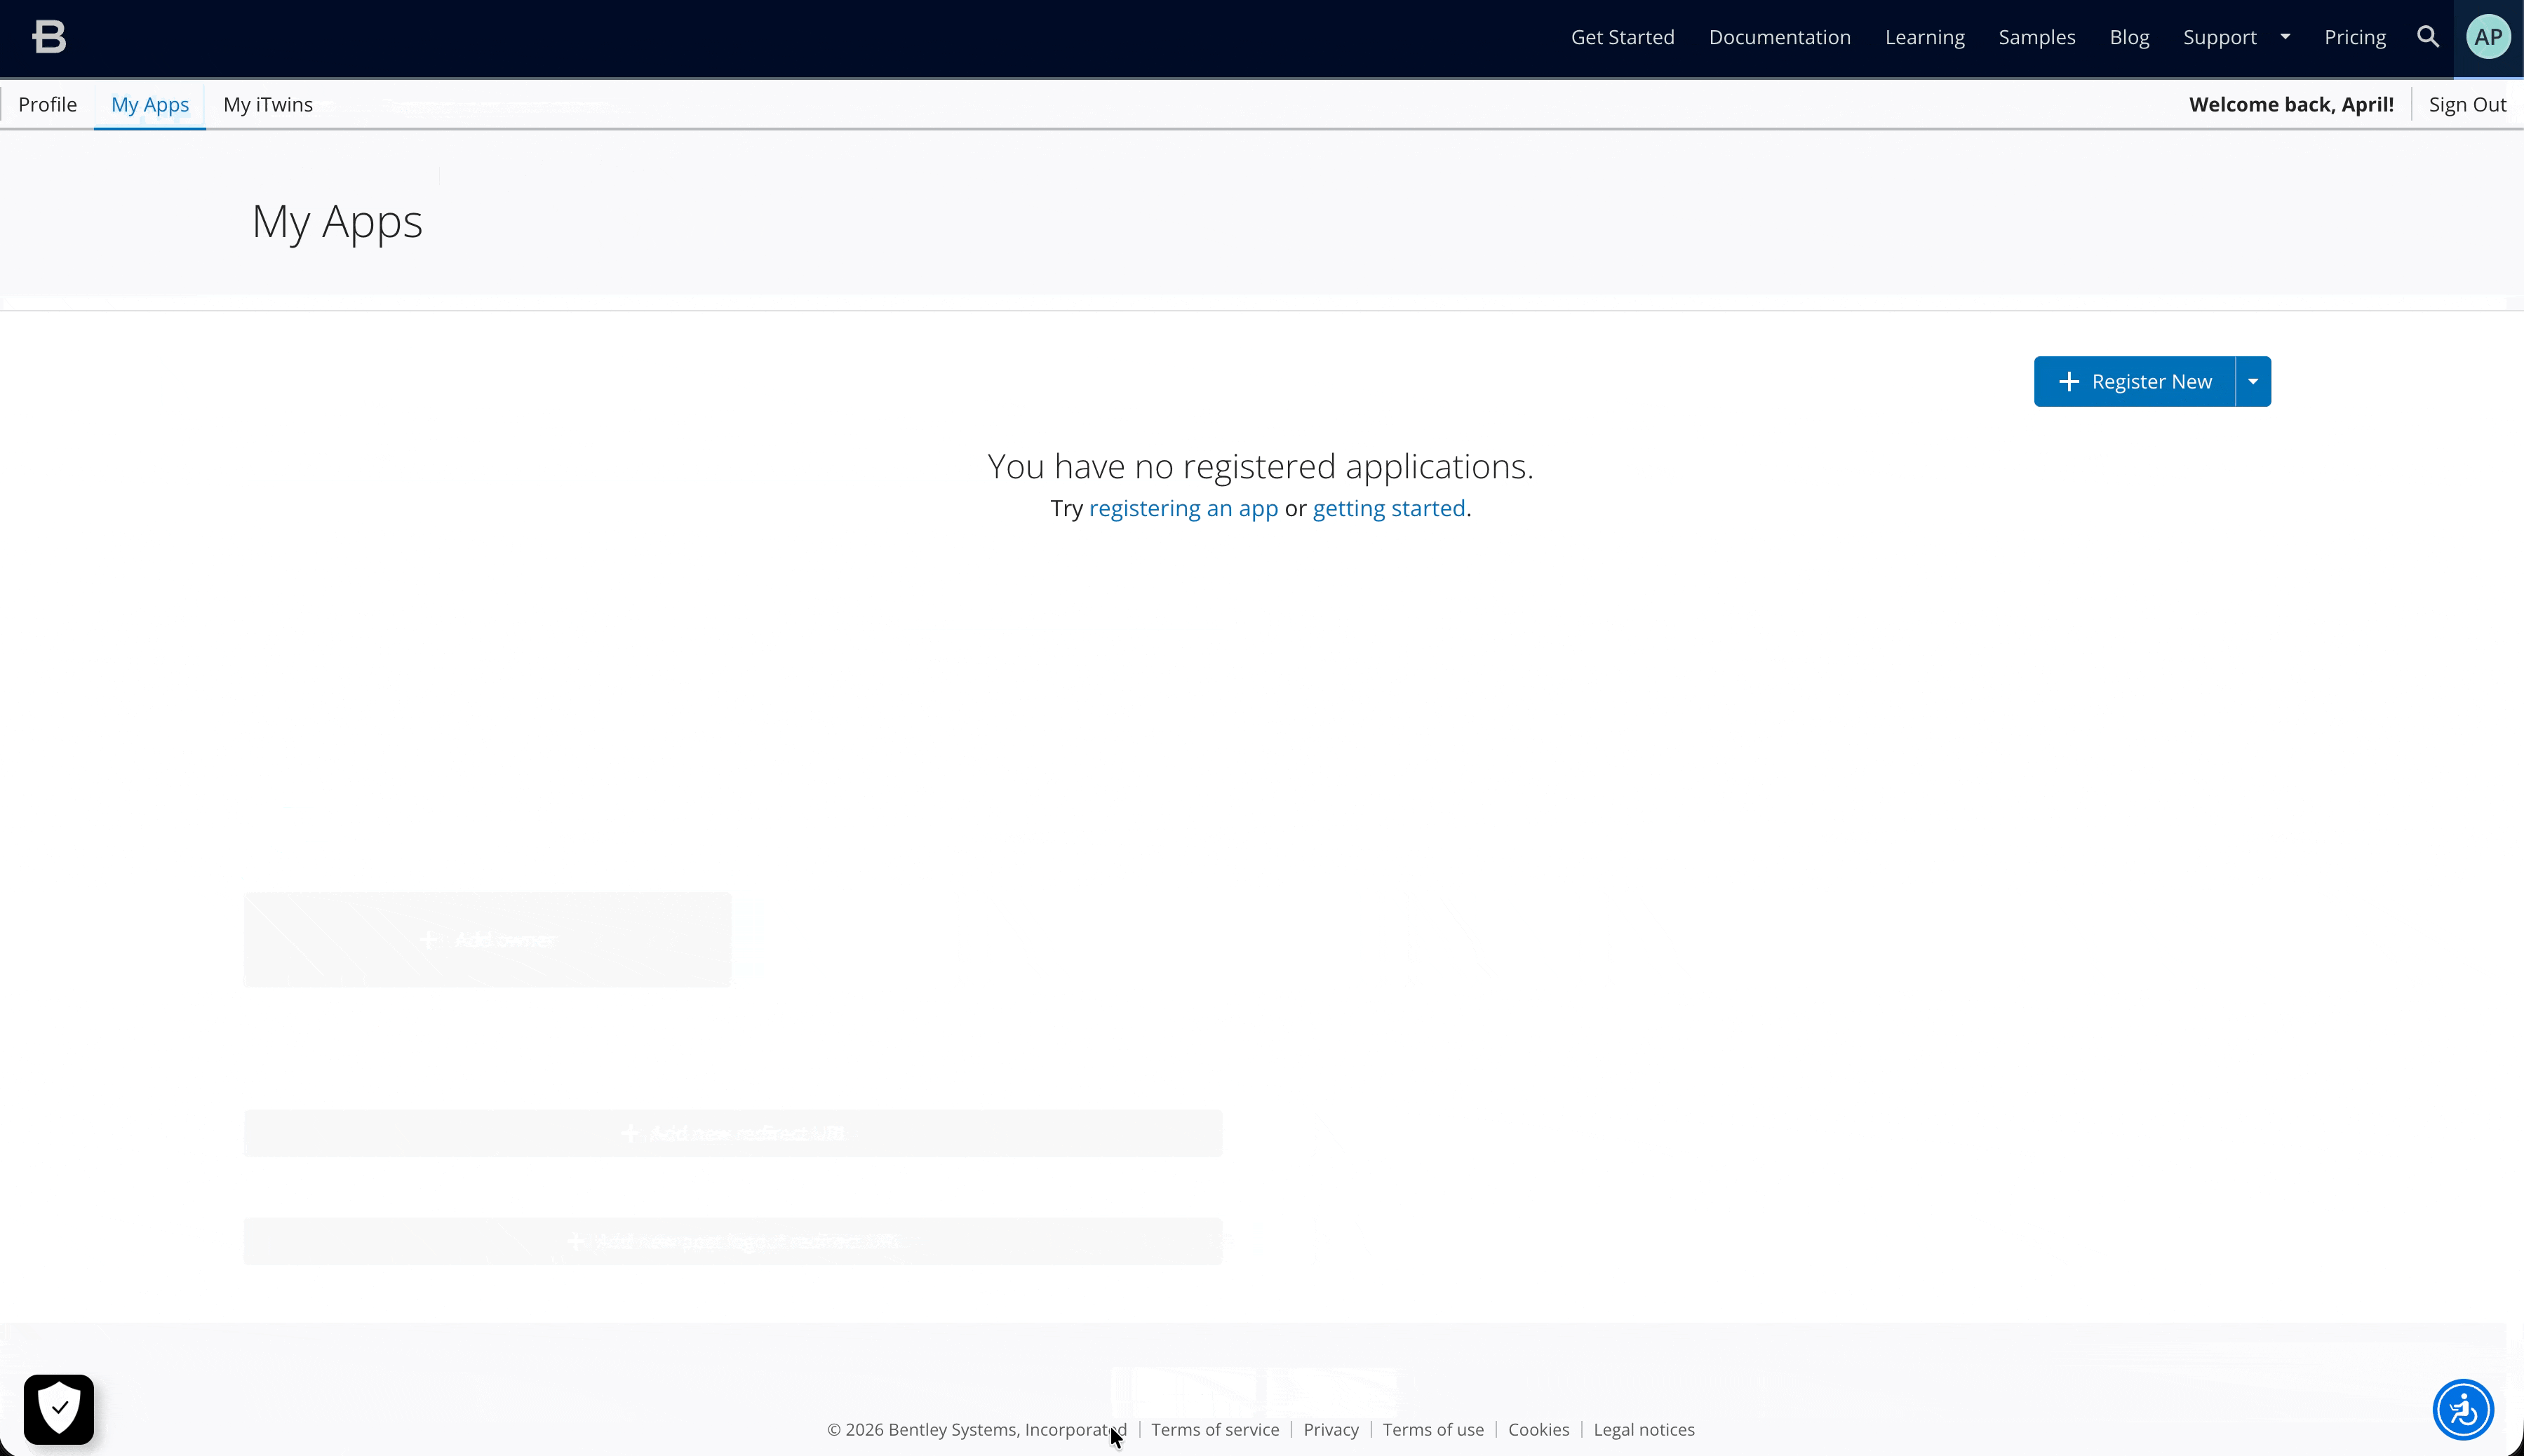Screen dimensions: 2524x1456
Task: Open the My Apps tab
Action: [150, 104]
